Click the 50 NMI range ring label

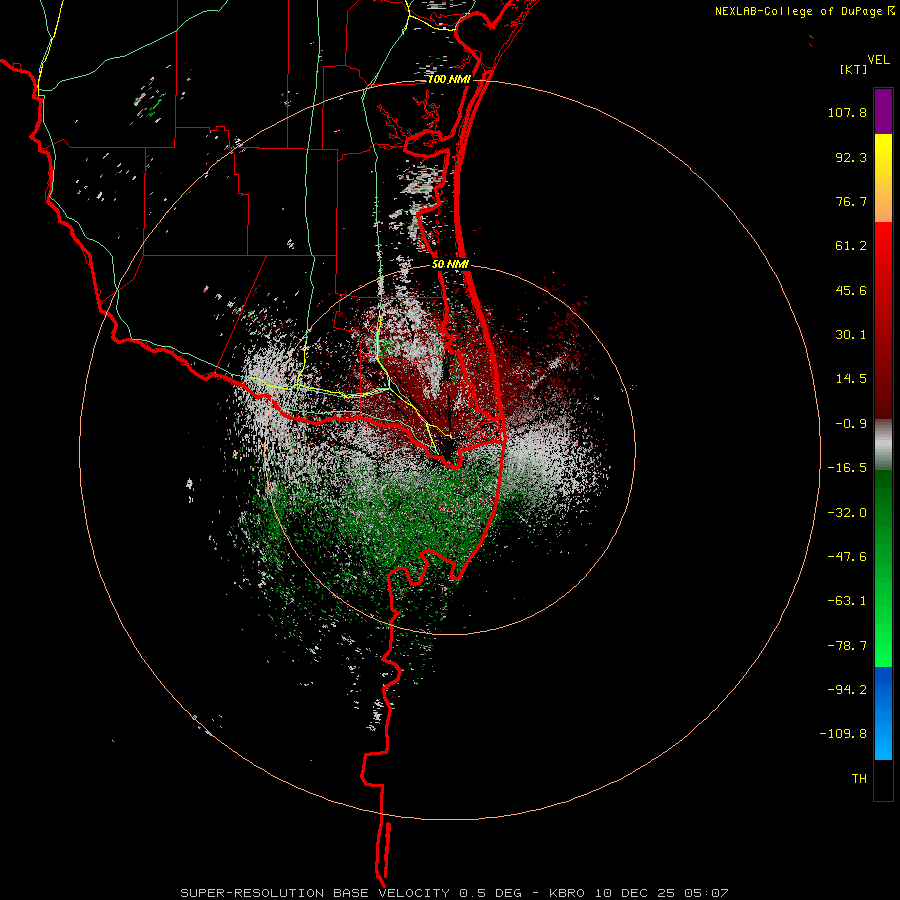(x=451, y=265)
